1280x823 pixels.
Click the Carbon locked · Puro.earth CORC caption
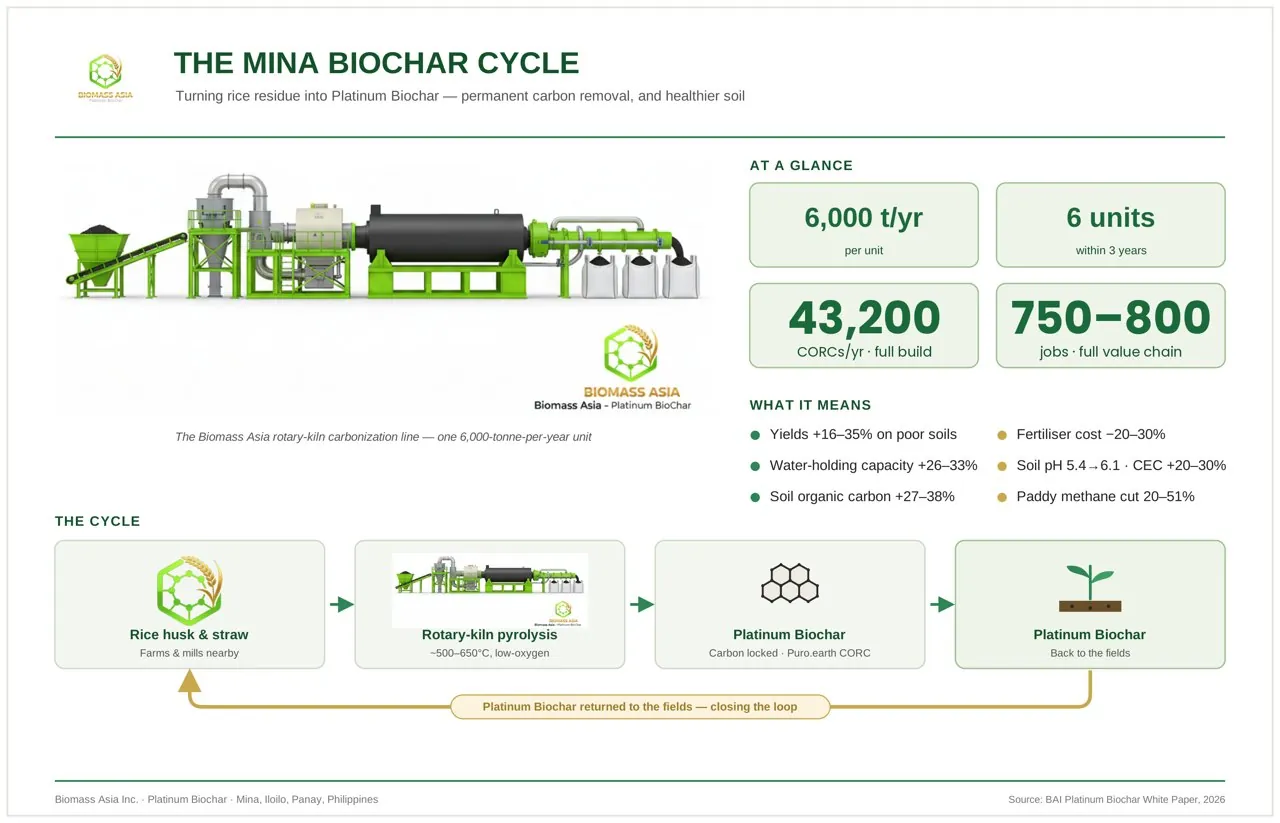(790, 653)
